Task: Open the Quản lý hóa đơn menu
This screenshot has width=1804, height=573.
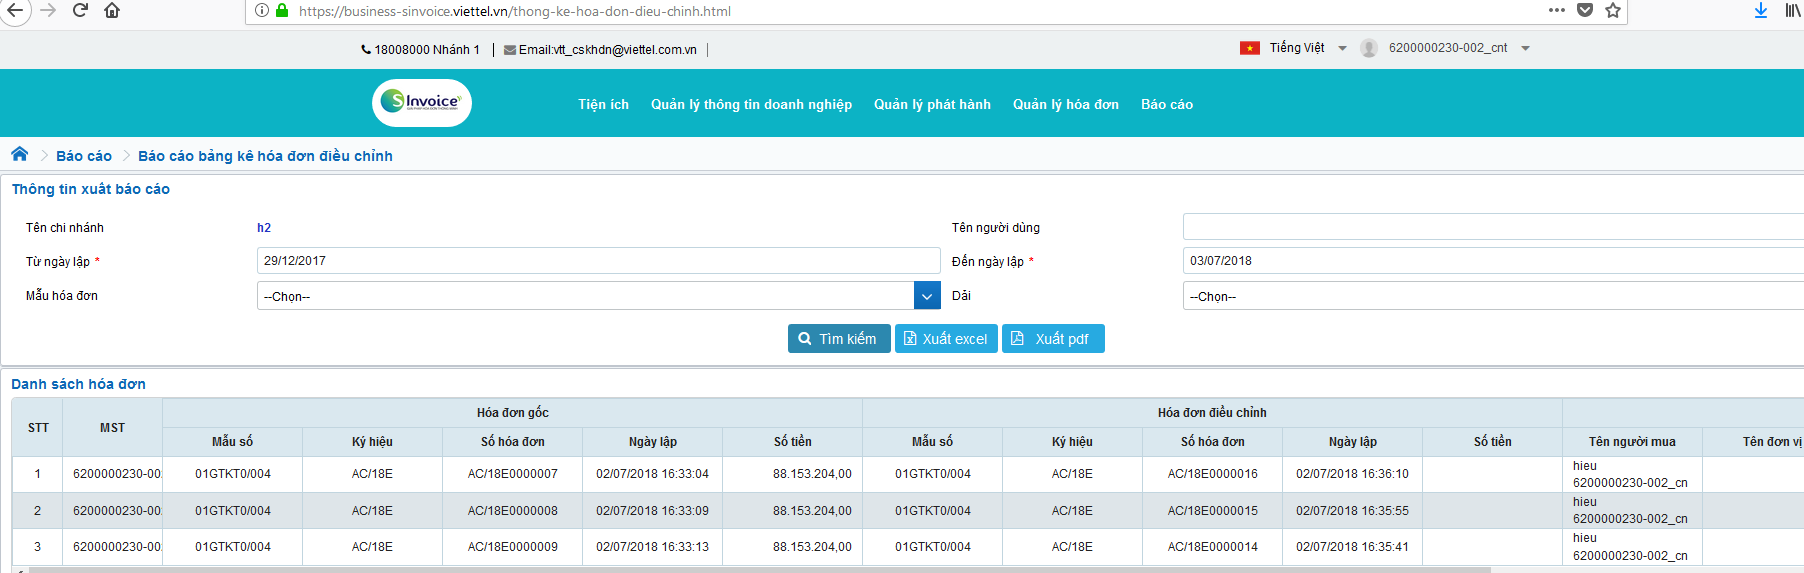Action: coord(1065,104)
